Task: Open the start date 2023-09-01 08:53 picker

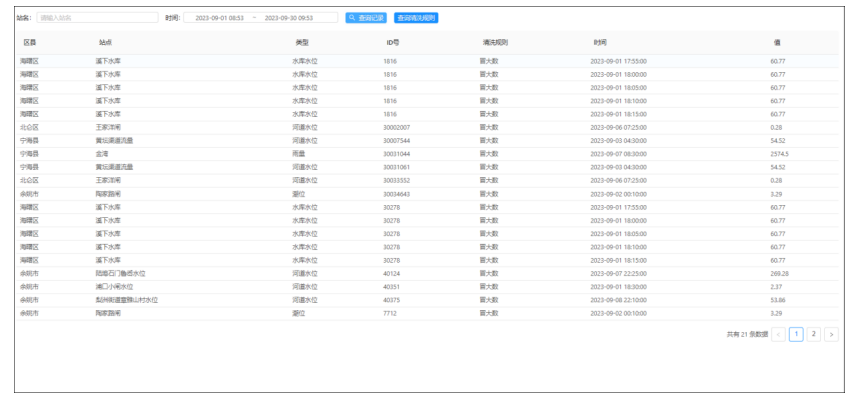Action: pos(219,18)
